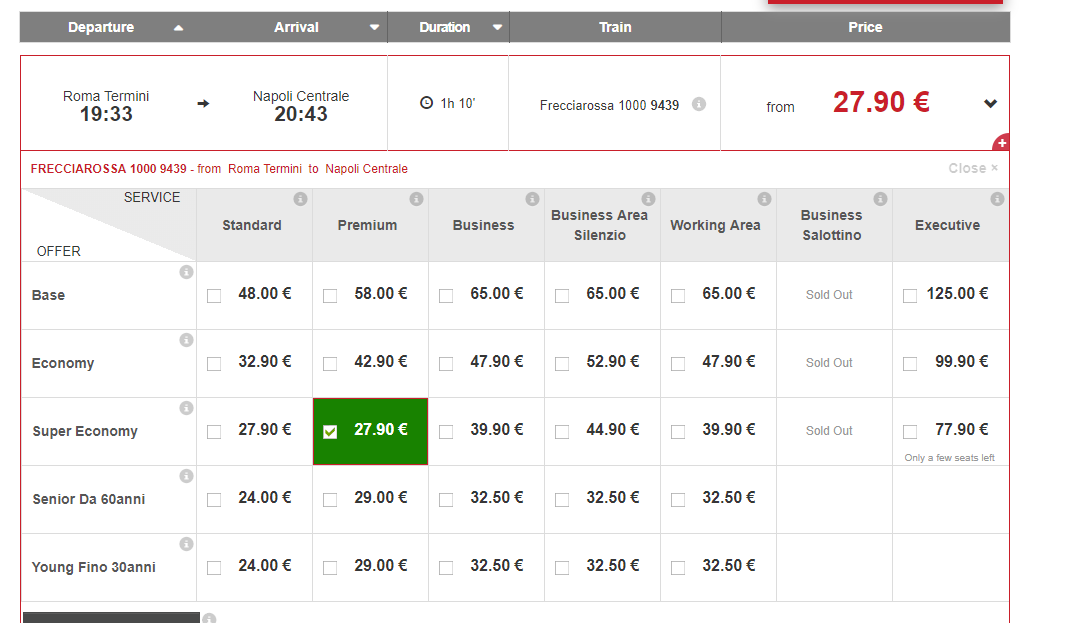1065x623 pixels.
Task: Expand the price chevron next to 27.90 €
Action: [x=990, y=104]
